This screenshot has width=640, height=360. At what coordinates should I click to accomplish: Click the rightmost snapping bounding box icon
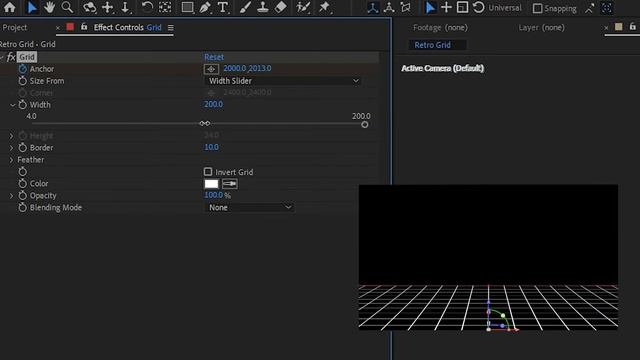pos(607,8)
